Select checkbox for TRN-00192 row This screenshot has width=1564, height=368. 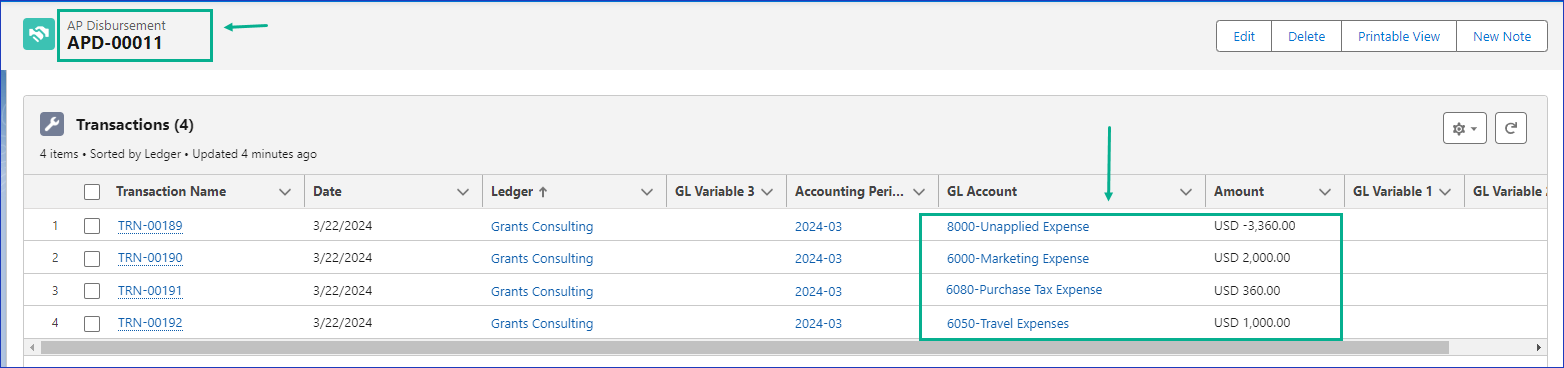pyautogui.click(x=92, y=323)
